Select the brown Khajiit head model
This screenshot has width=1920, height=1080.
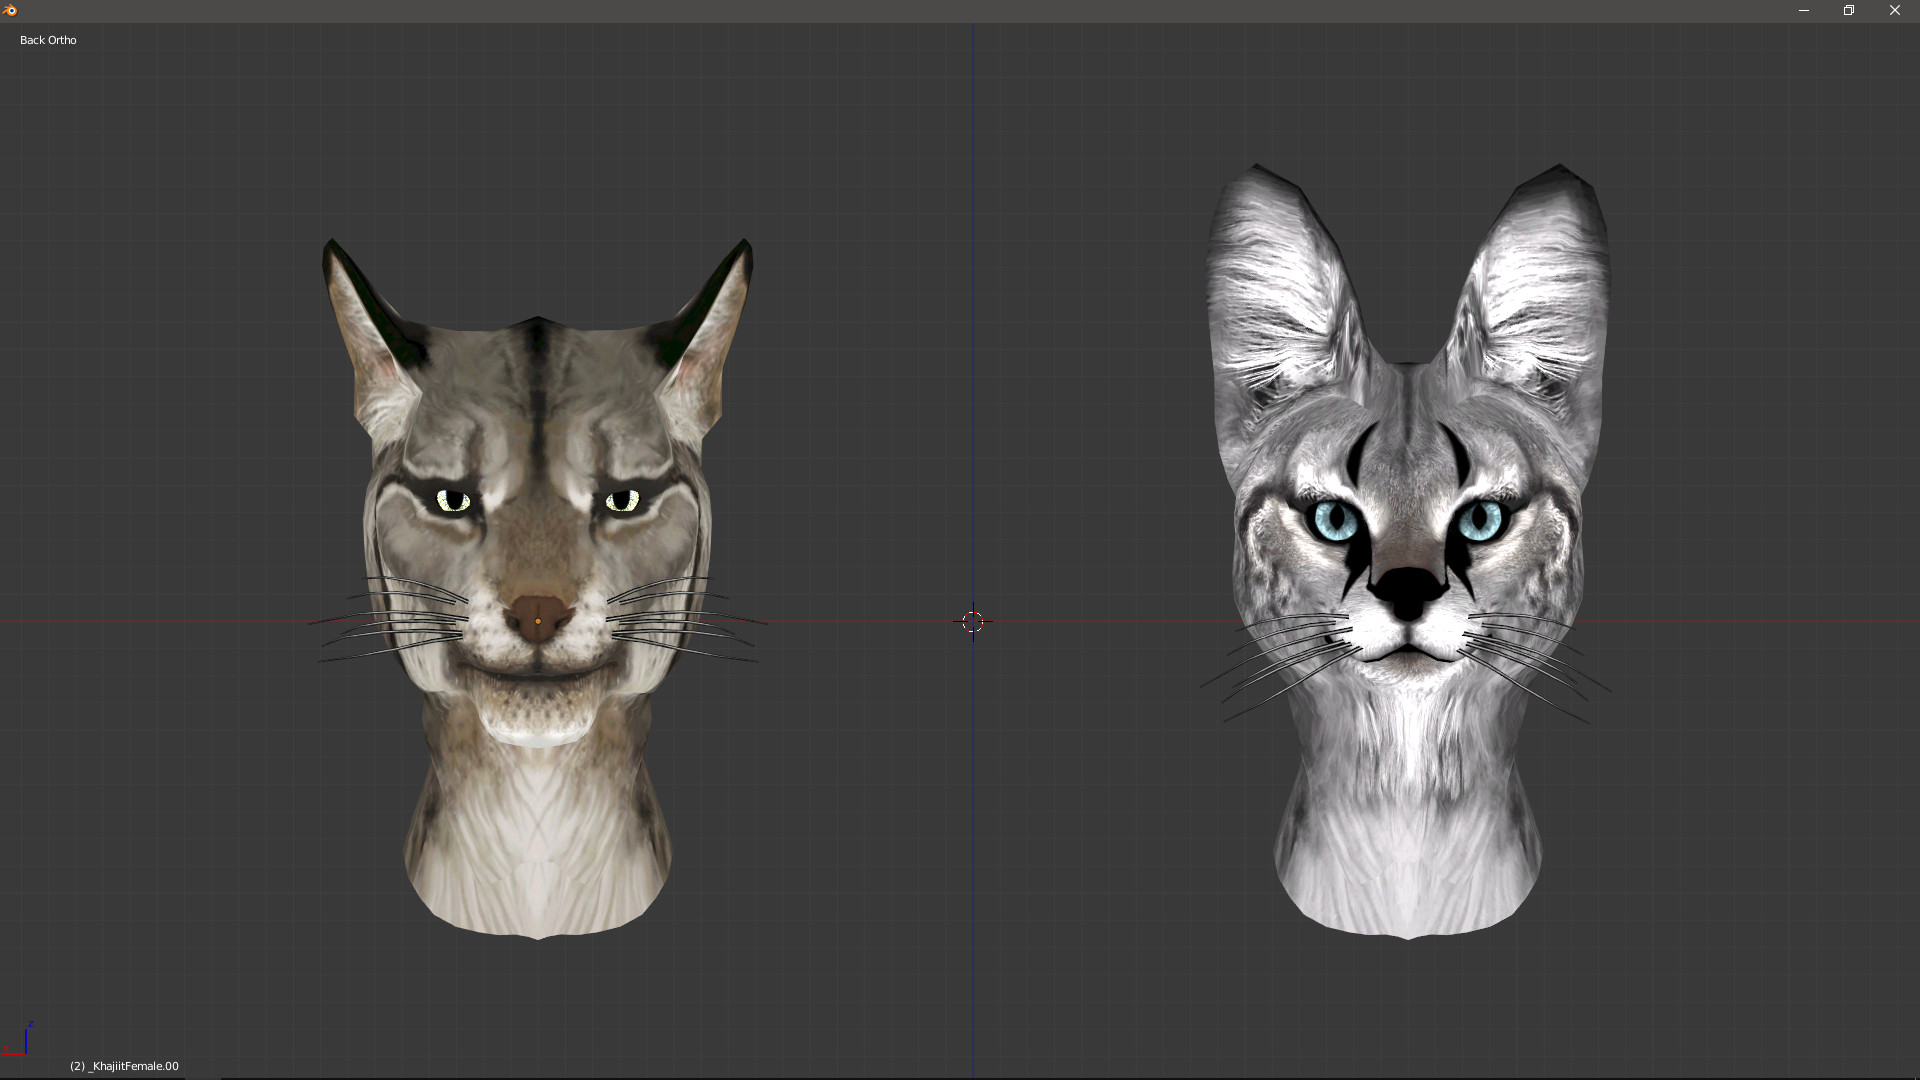click(538, 440)
